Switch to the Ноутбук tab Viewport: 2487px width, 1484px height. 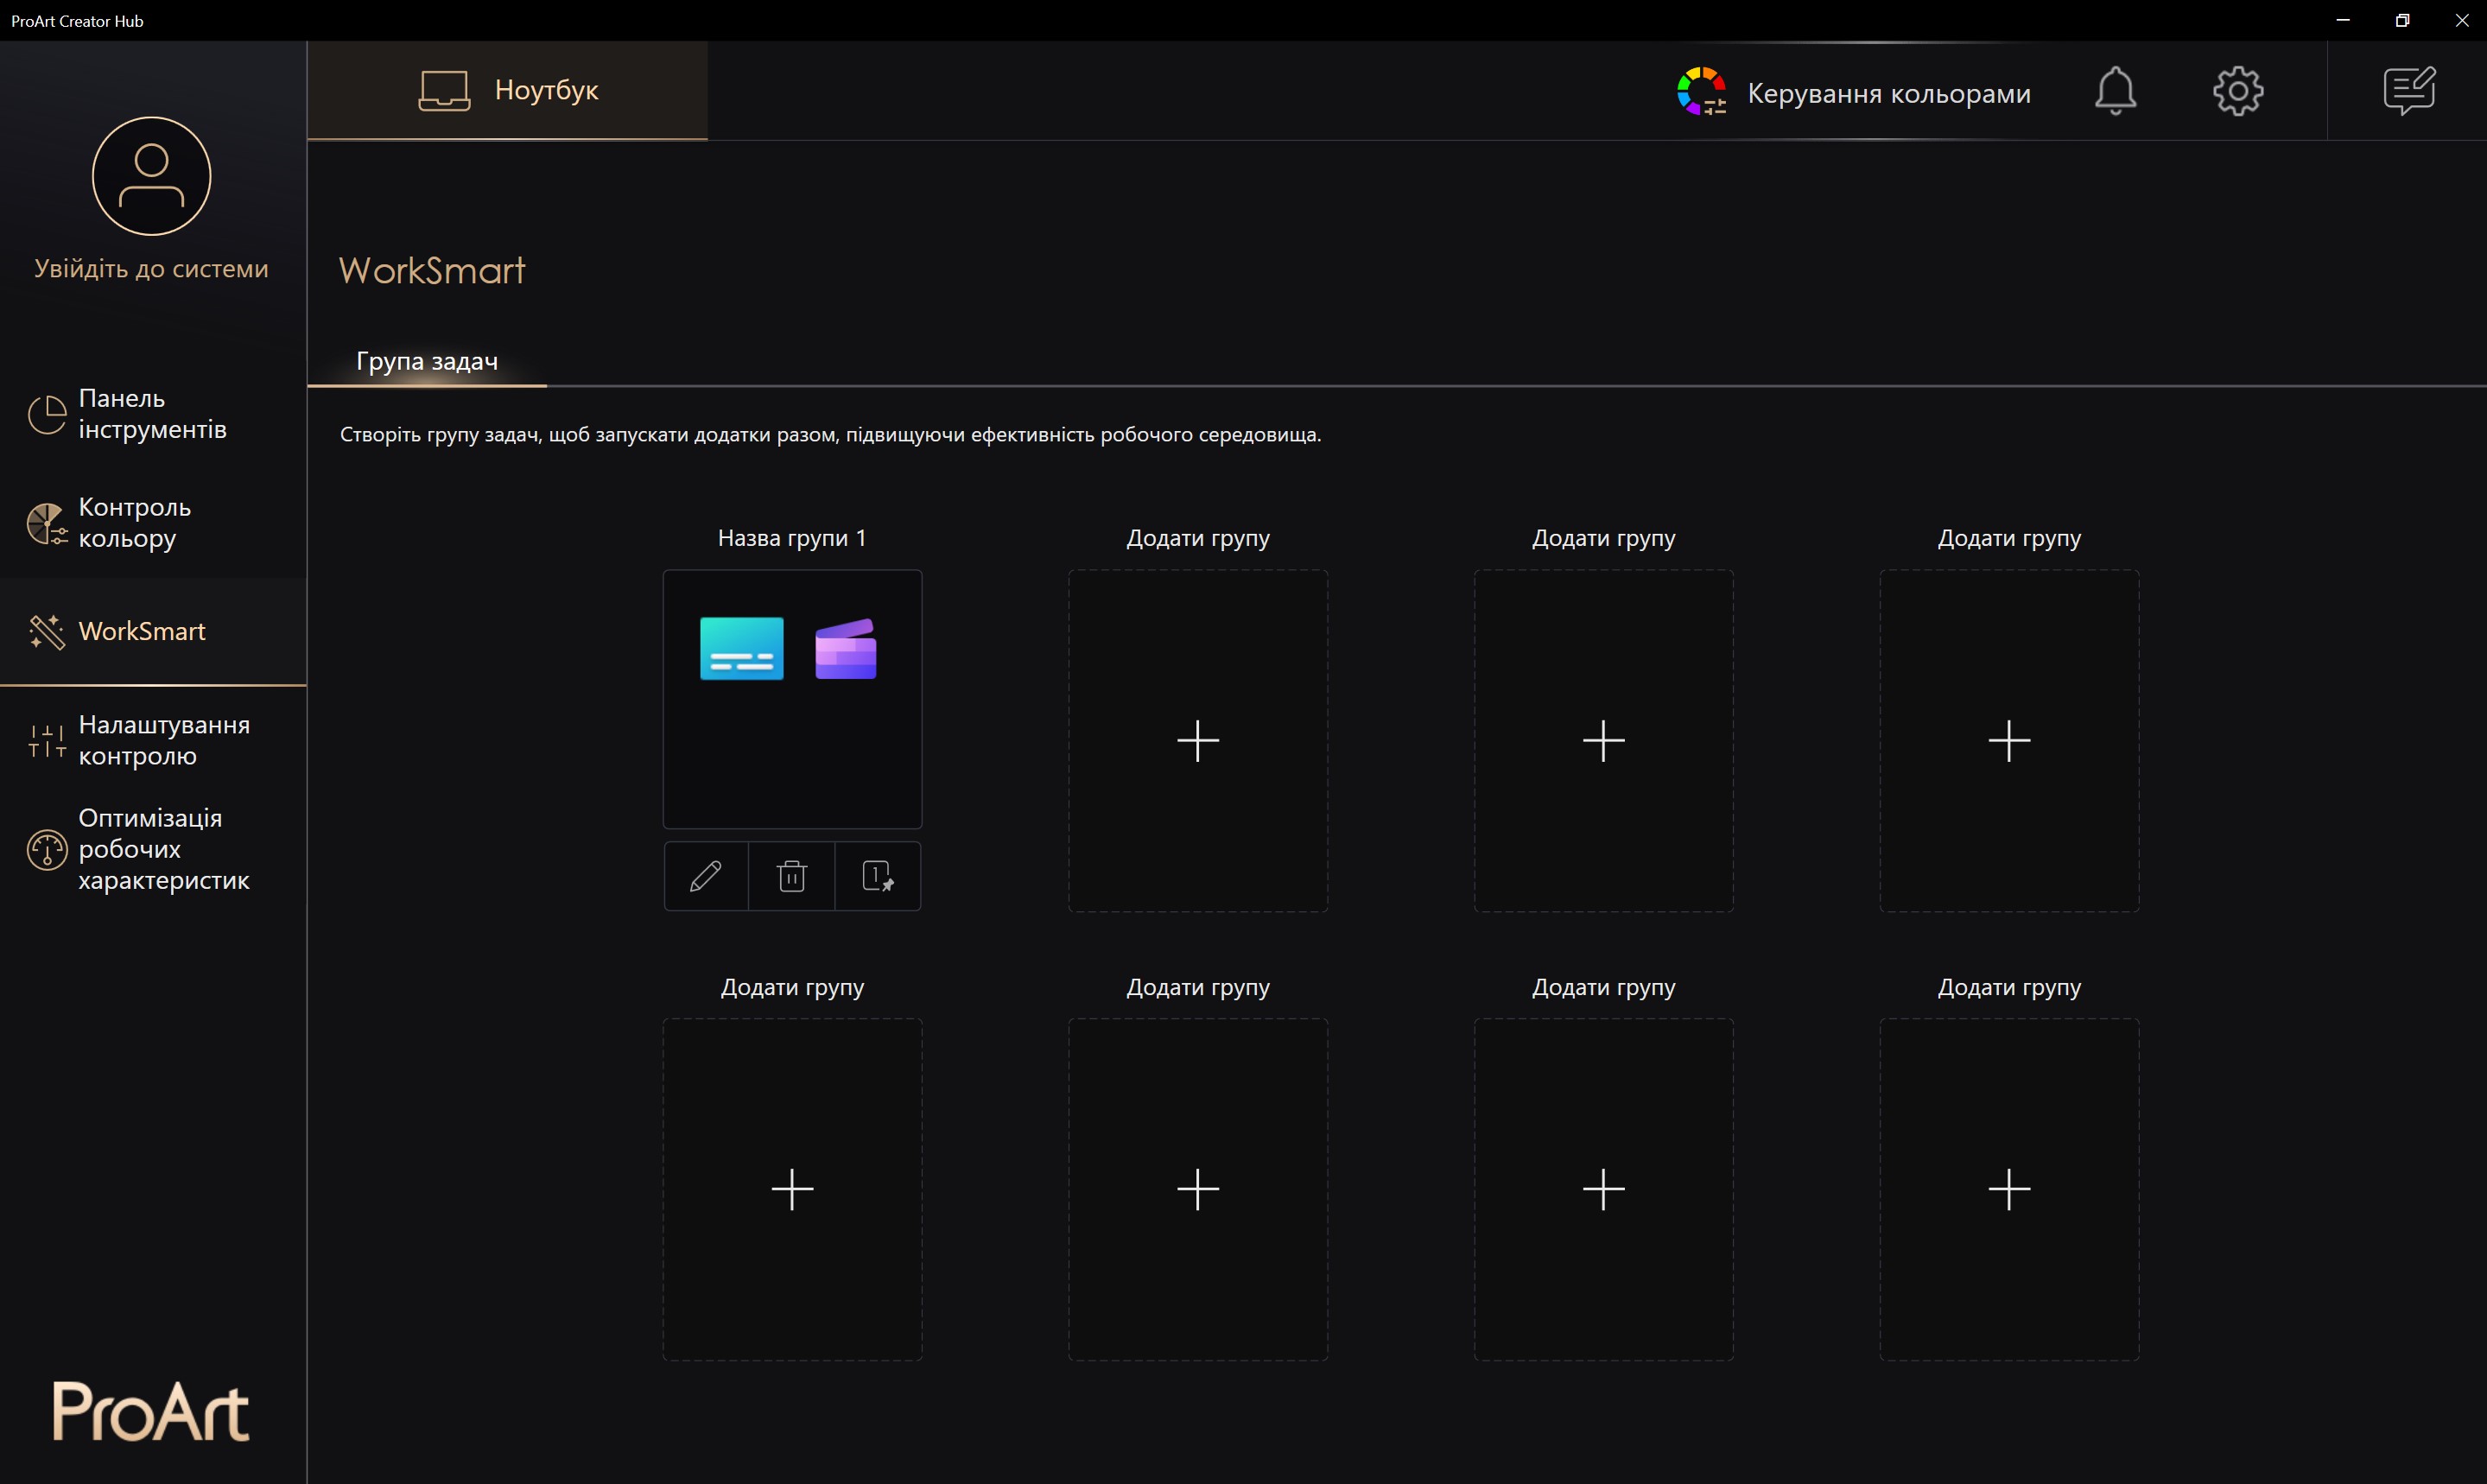508,90
